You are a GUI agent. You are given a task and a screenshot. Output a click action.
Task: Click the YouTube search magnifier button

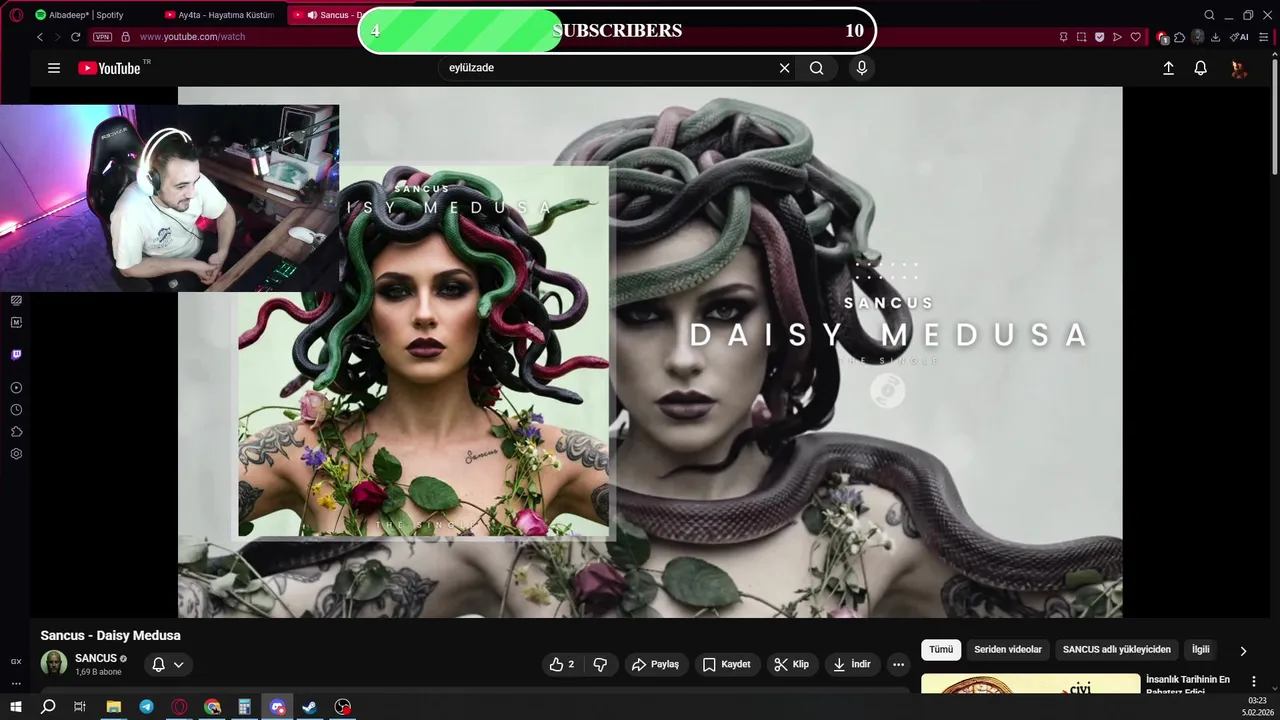click(x=817, y=68)
